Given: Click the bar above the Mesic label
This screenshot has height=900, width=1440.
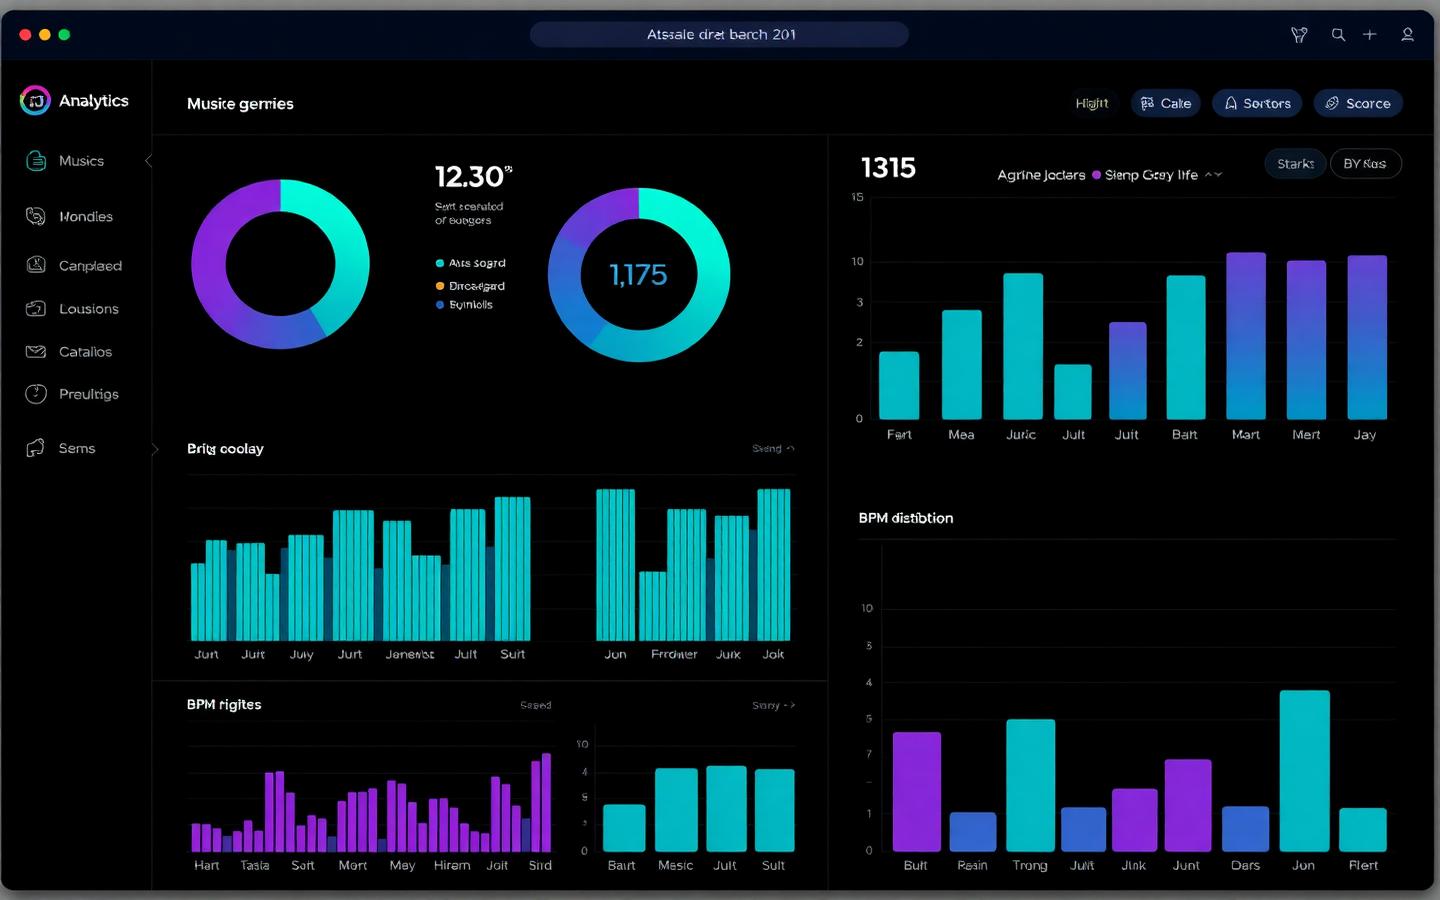Looking at the screenshot, I should [676, 810].
